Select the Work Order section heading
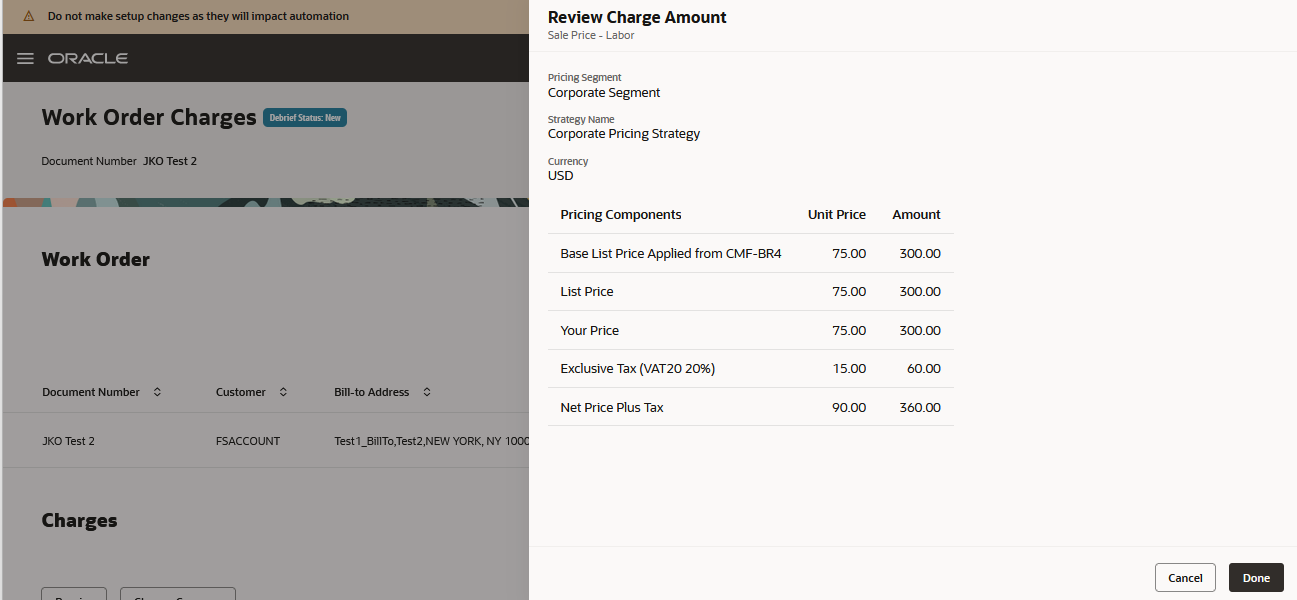This screenshot has height=600, width=1297. pos(96,259)
